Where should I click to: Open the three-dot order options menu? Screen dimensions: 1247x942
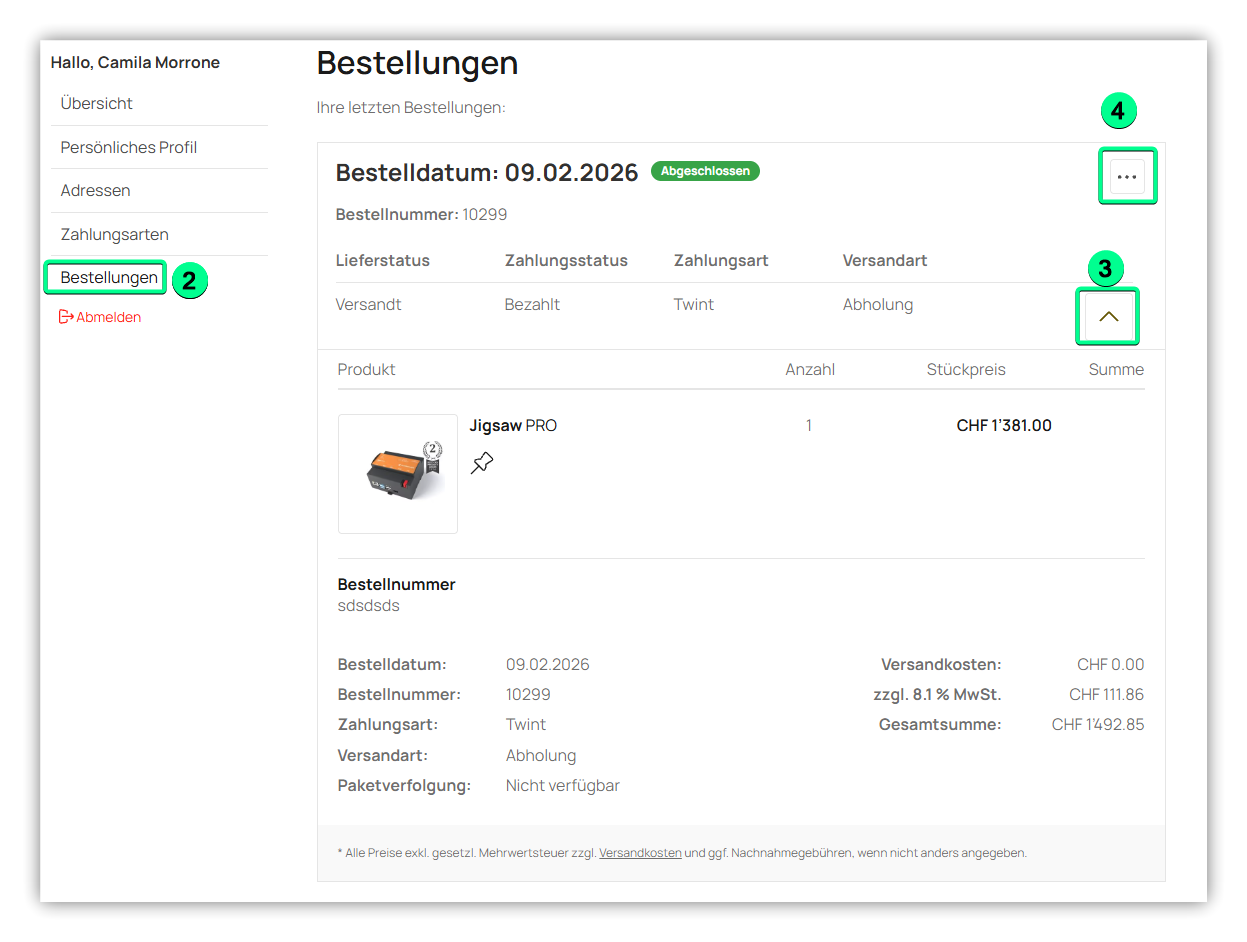click(1127, 176)
